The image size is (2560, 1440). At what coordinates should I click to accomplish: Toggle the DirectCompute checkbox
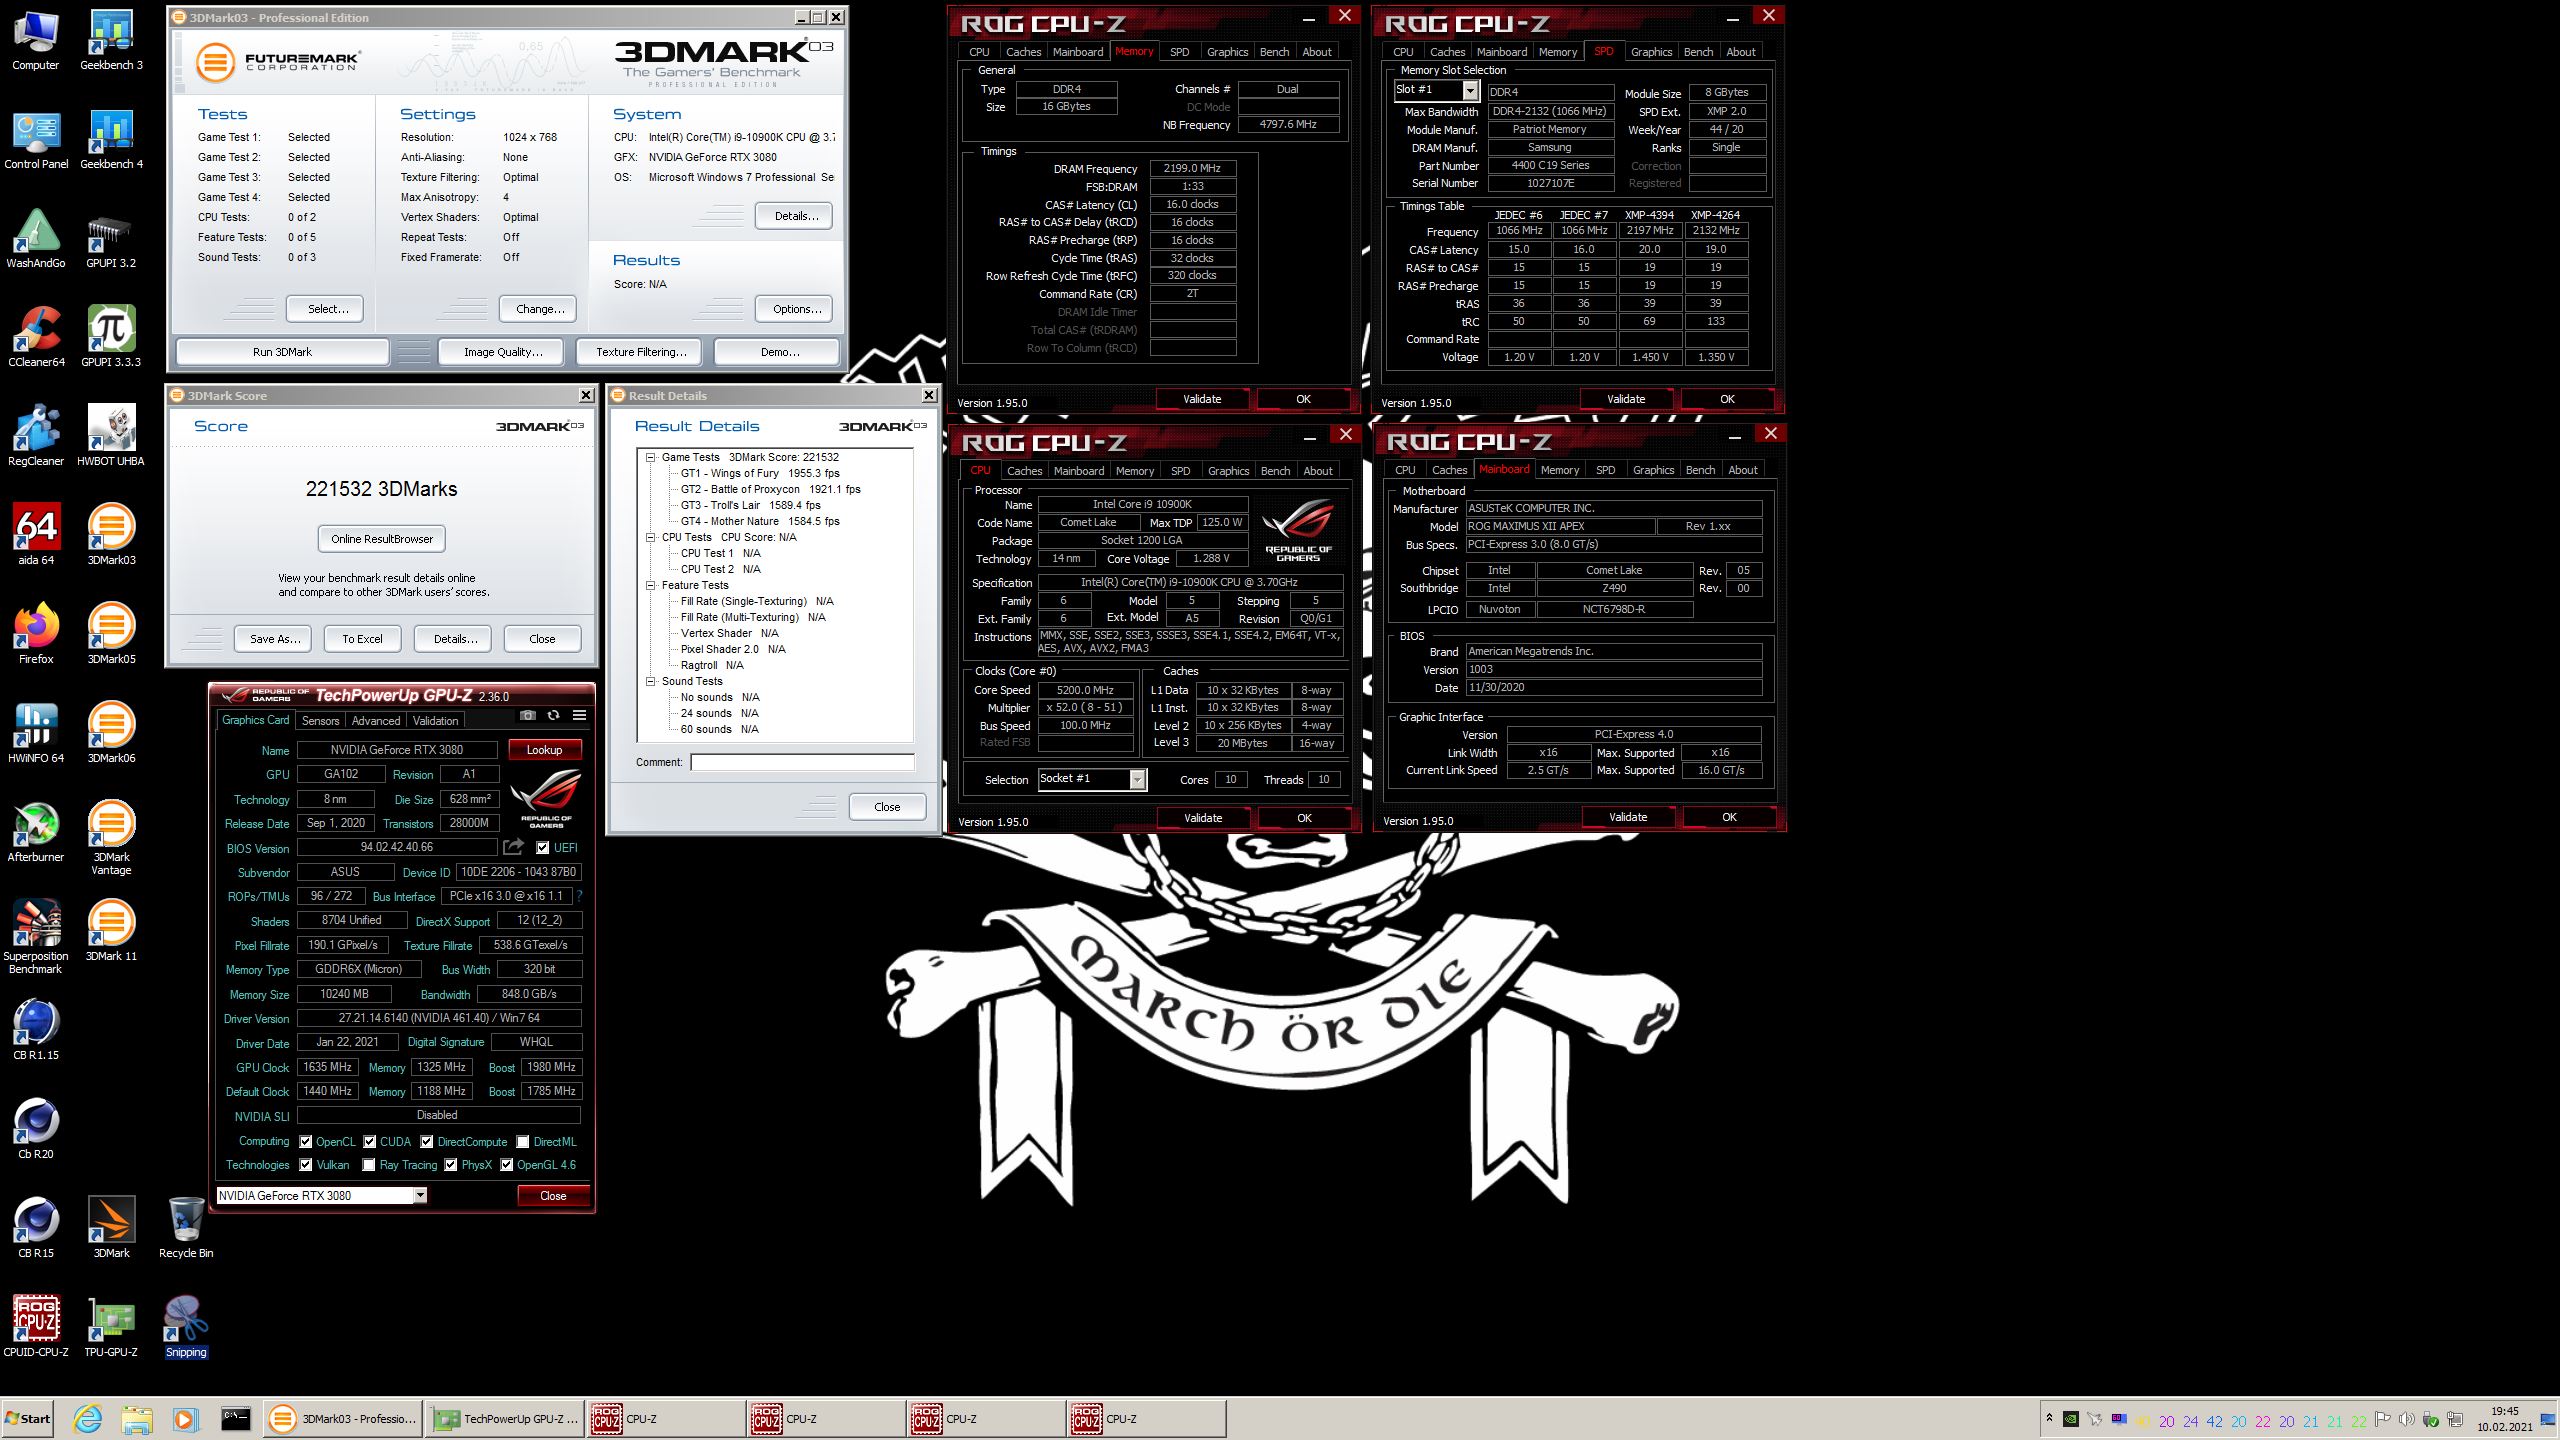click(x=427, y=1141)
